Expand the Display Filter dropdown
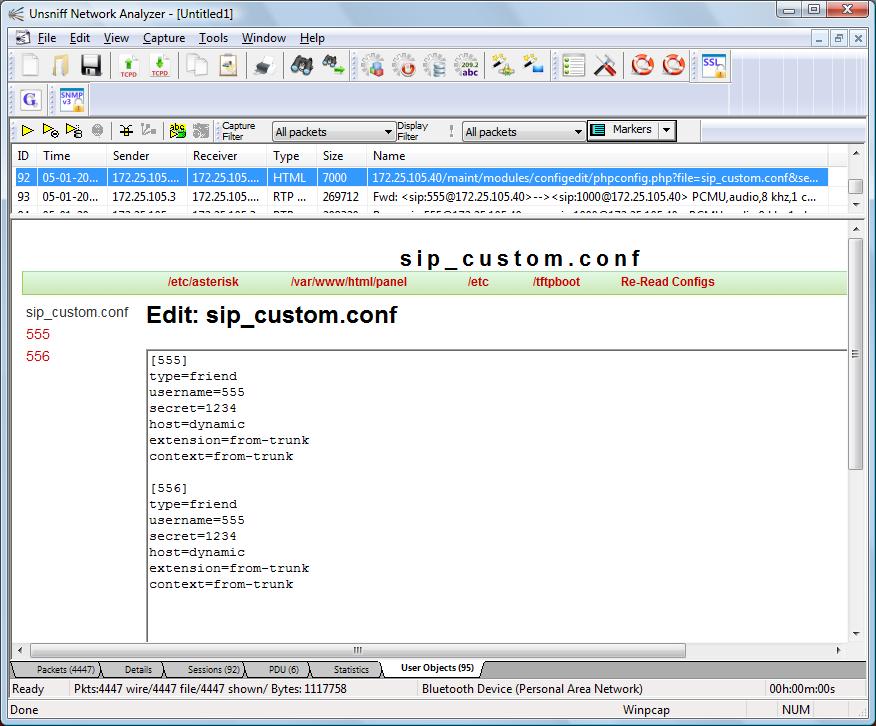The width and height of the screenshot is (876, 726). point(578,132)
